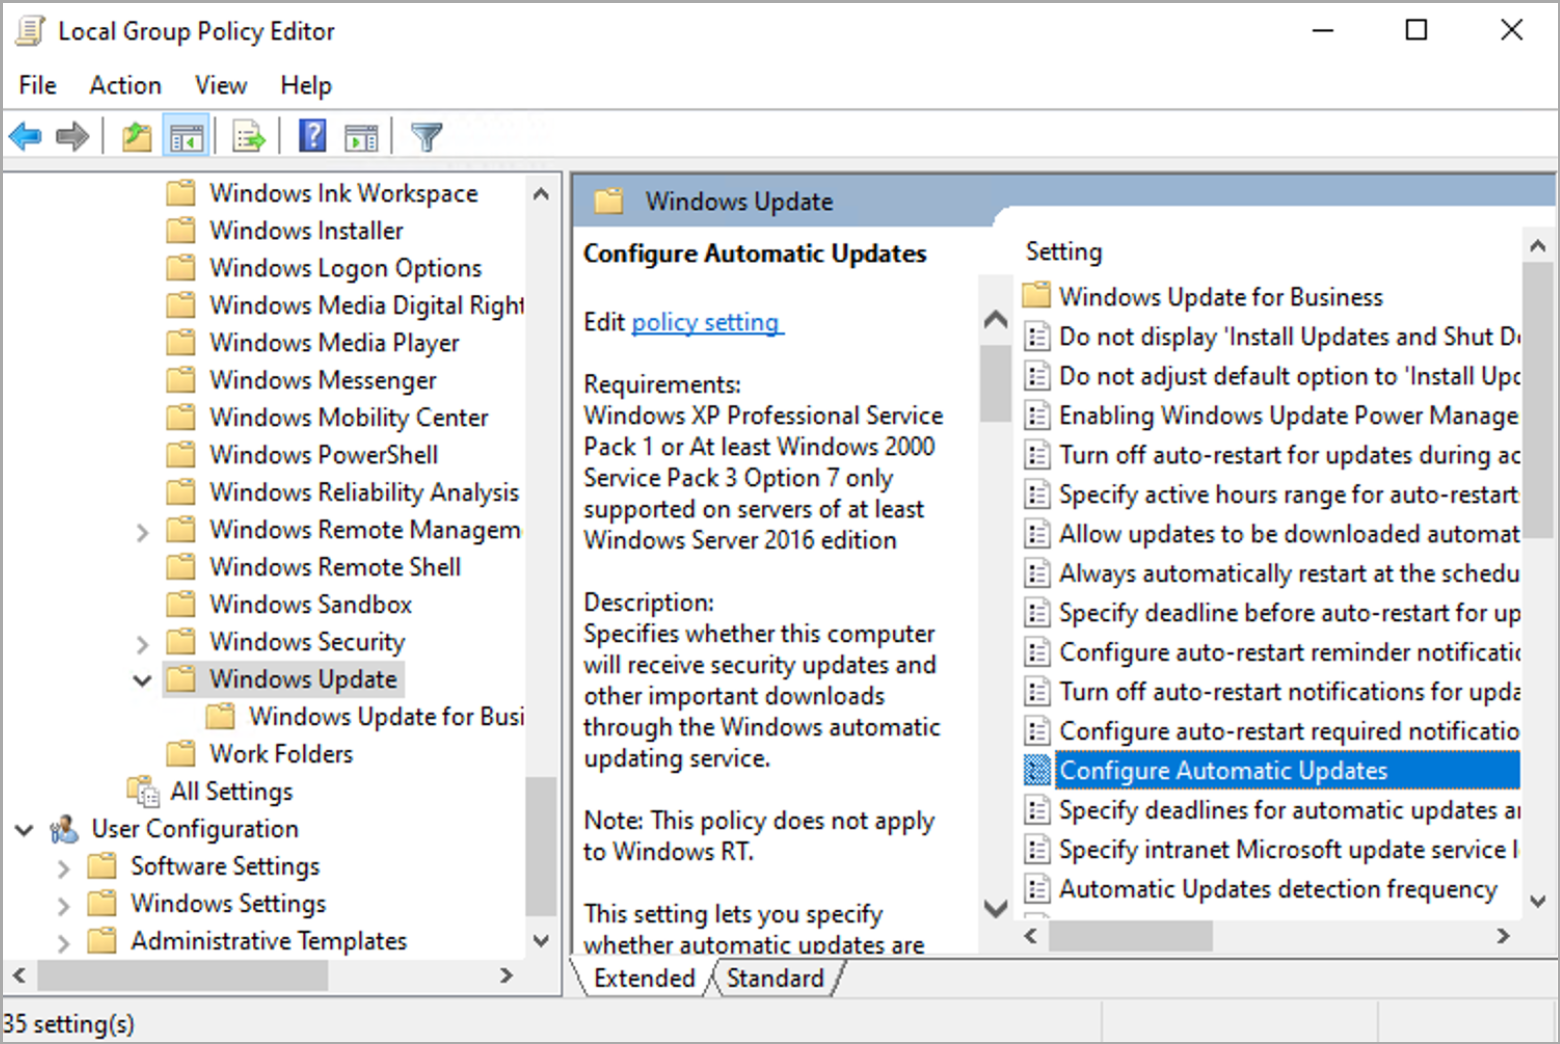The height and width of the screenshot is (1044, 1560).
Task: Switch to the Extended tab
Action: 644,978
